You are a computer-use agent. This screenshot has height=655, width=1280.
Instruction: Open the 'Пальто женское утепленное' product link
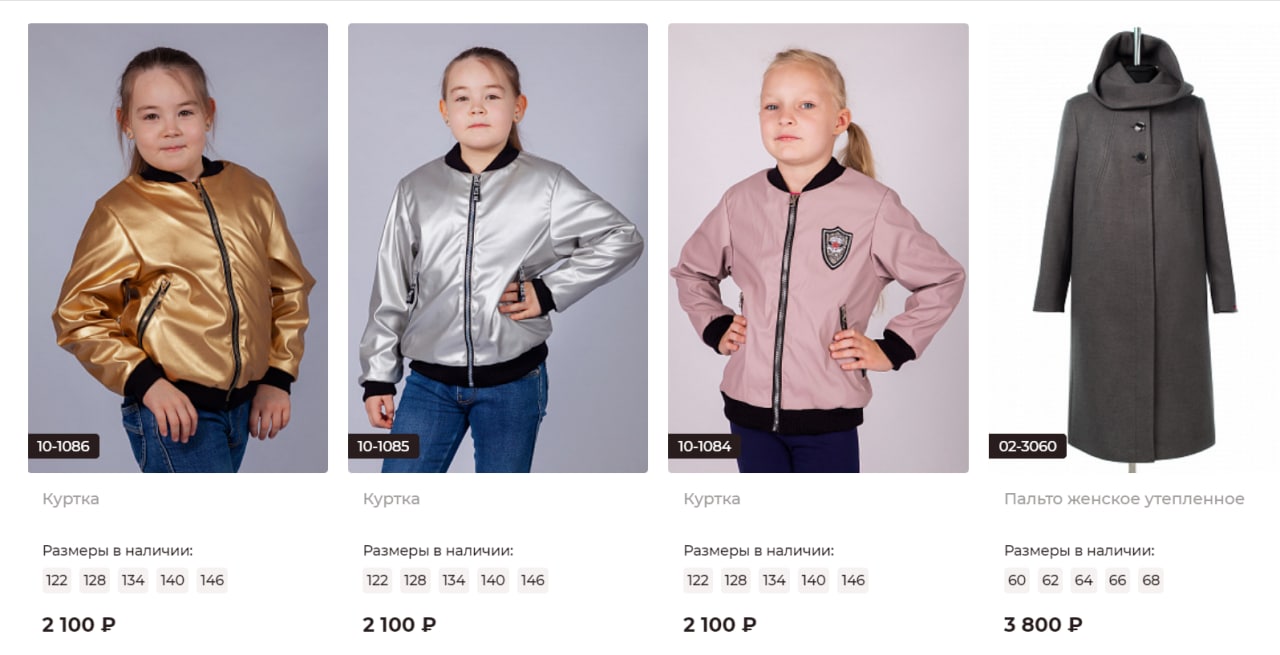pyautogui.click(x=1124, y=499)
